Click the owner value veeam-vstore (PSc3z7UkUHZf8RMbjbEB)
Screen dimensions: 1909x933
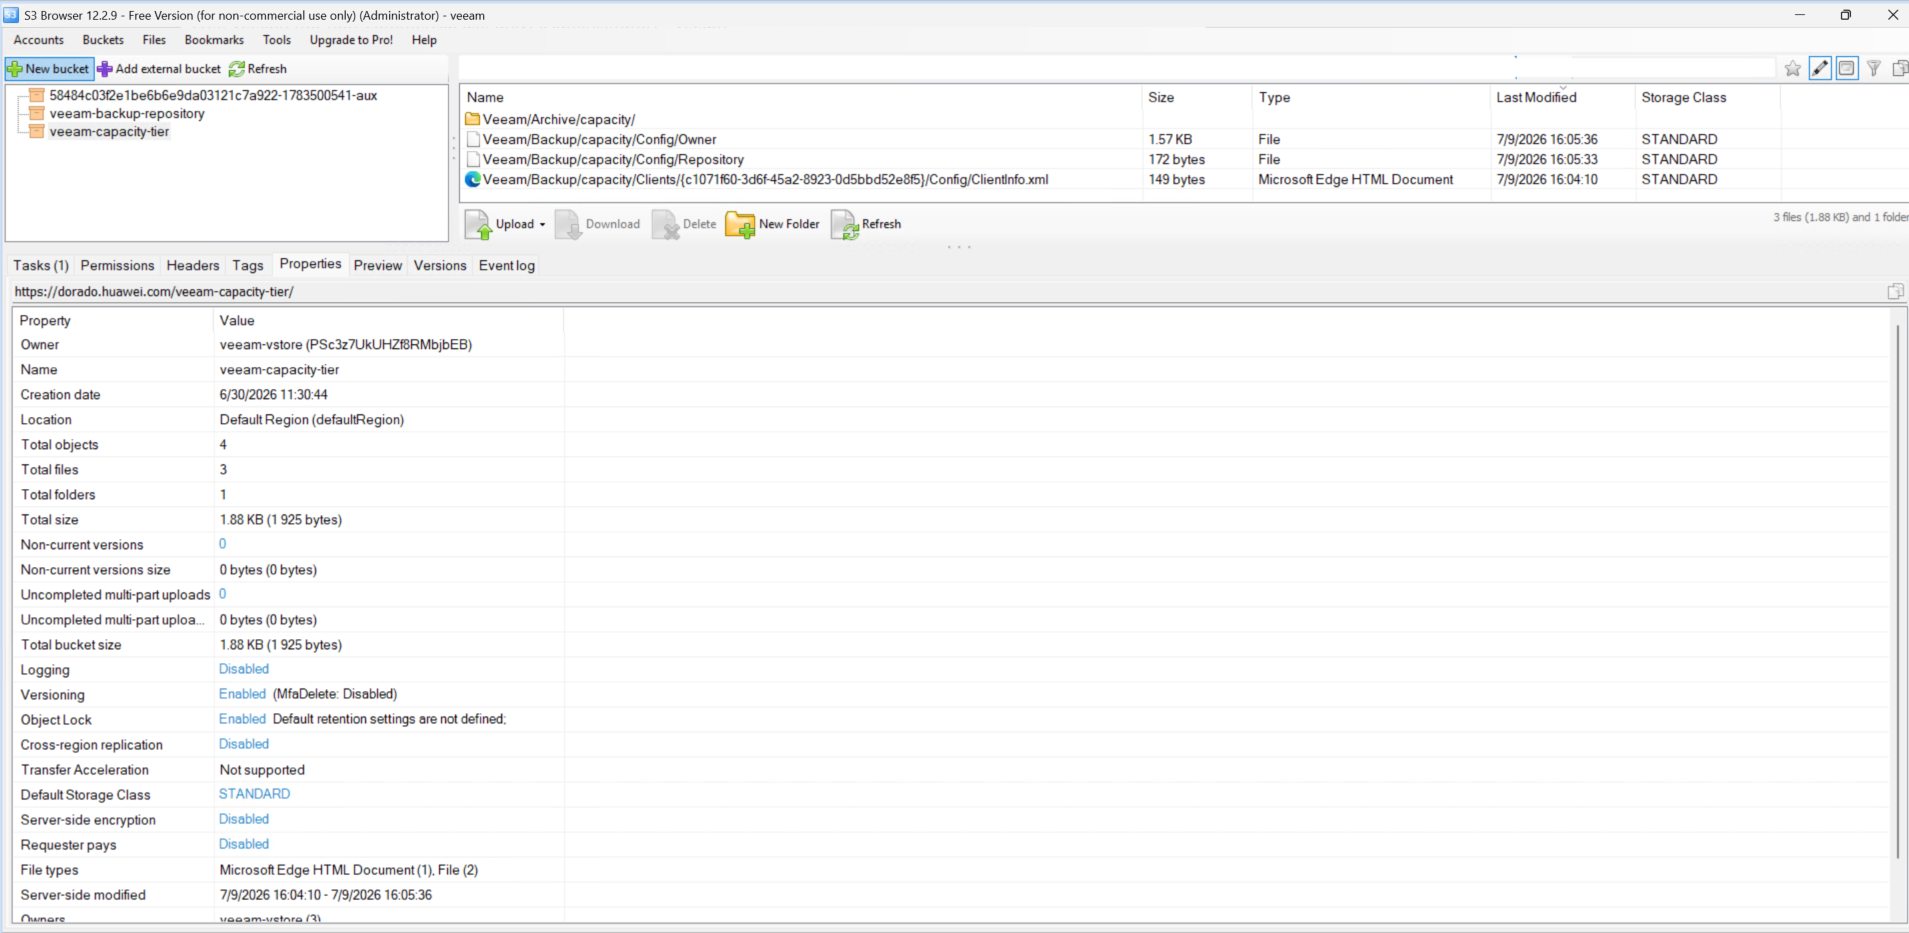pyautogui.click(x=346, y=344)
